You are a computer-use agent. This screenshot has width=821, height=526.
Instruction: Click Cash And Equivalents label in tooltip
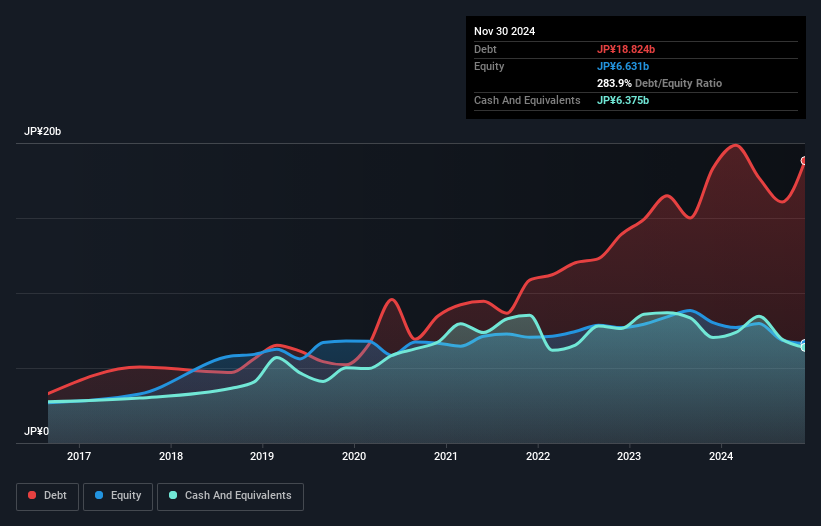click(527, 100)
